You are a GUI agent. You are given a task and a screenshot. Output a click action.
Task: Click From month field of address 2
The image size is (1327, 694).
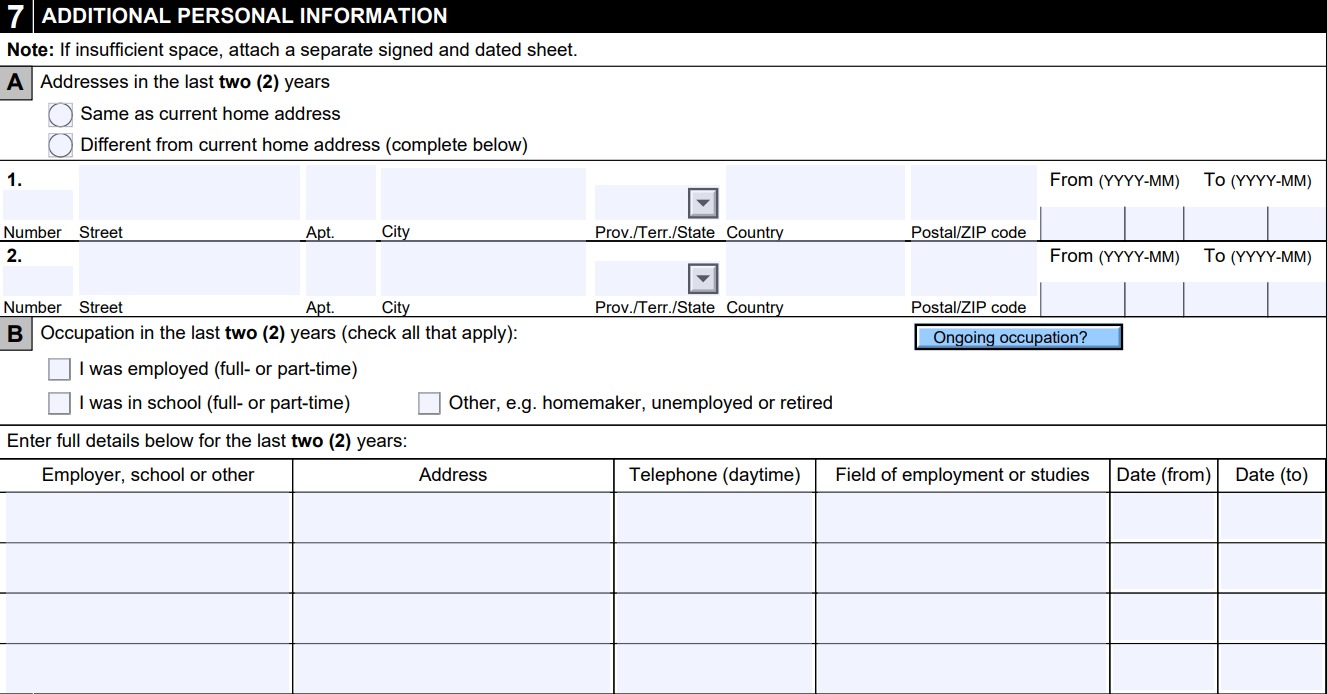[x=1155, y=299]
